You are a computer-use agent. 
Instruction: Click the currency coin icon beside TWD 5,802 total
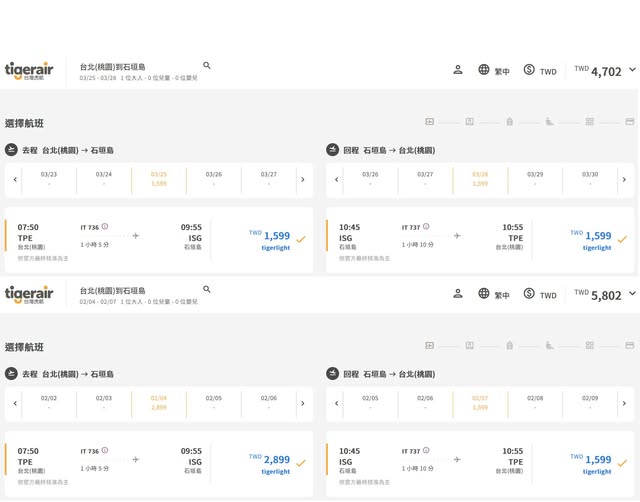pyautogui.click(x=529, y=294)
